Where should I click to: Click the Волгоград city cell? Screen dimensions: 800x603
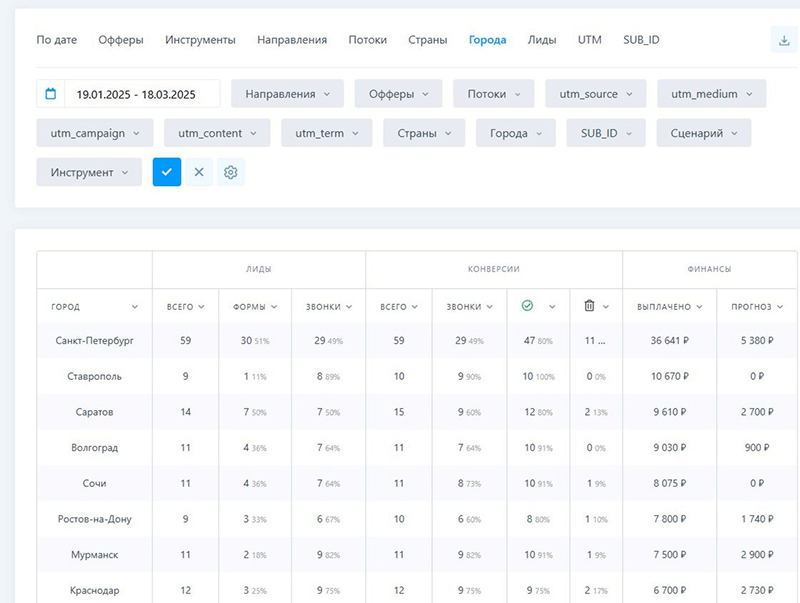click(x=94, y=447)
